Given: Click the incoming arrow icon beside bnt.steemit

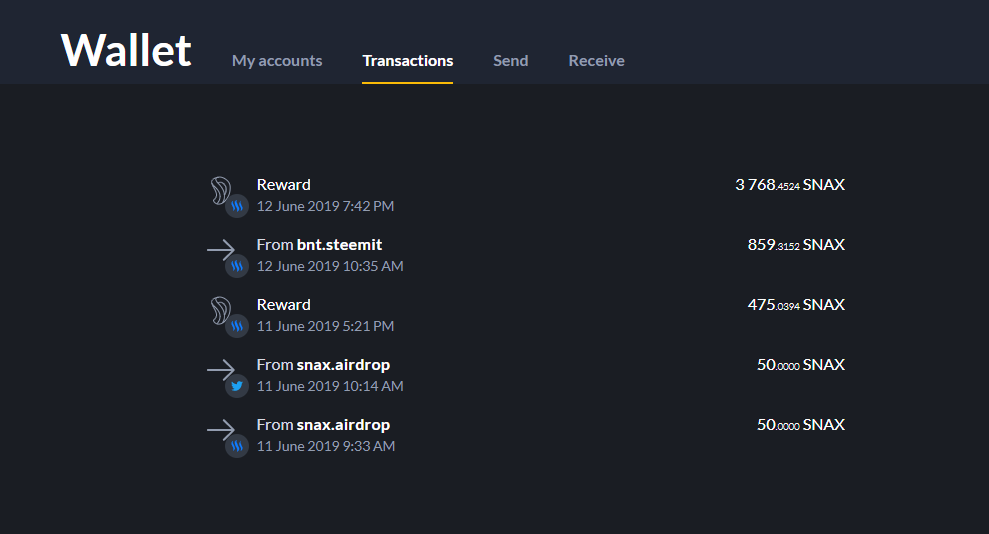Looking at the screenshot, I should point(220,249).
